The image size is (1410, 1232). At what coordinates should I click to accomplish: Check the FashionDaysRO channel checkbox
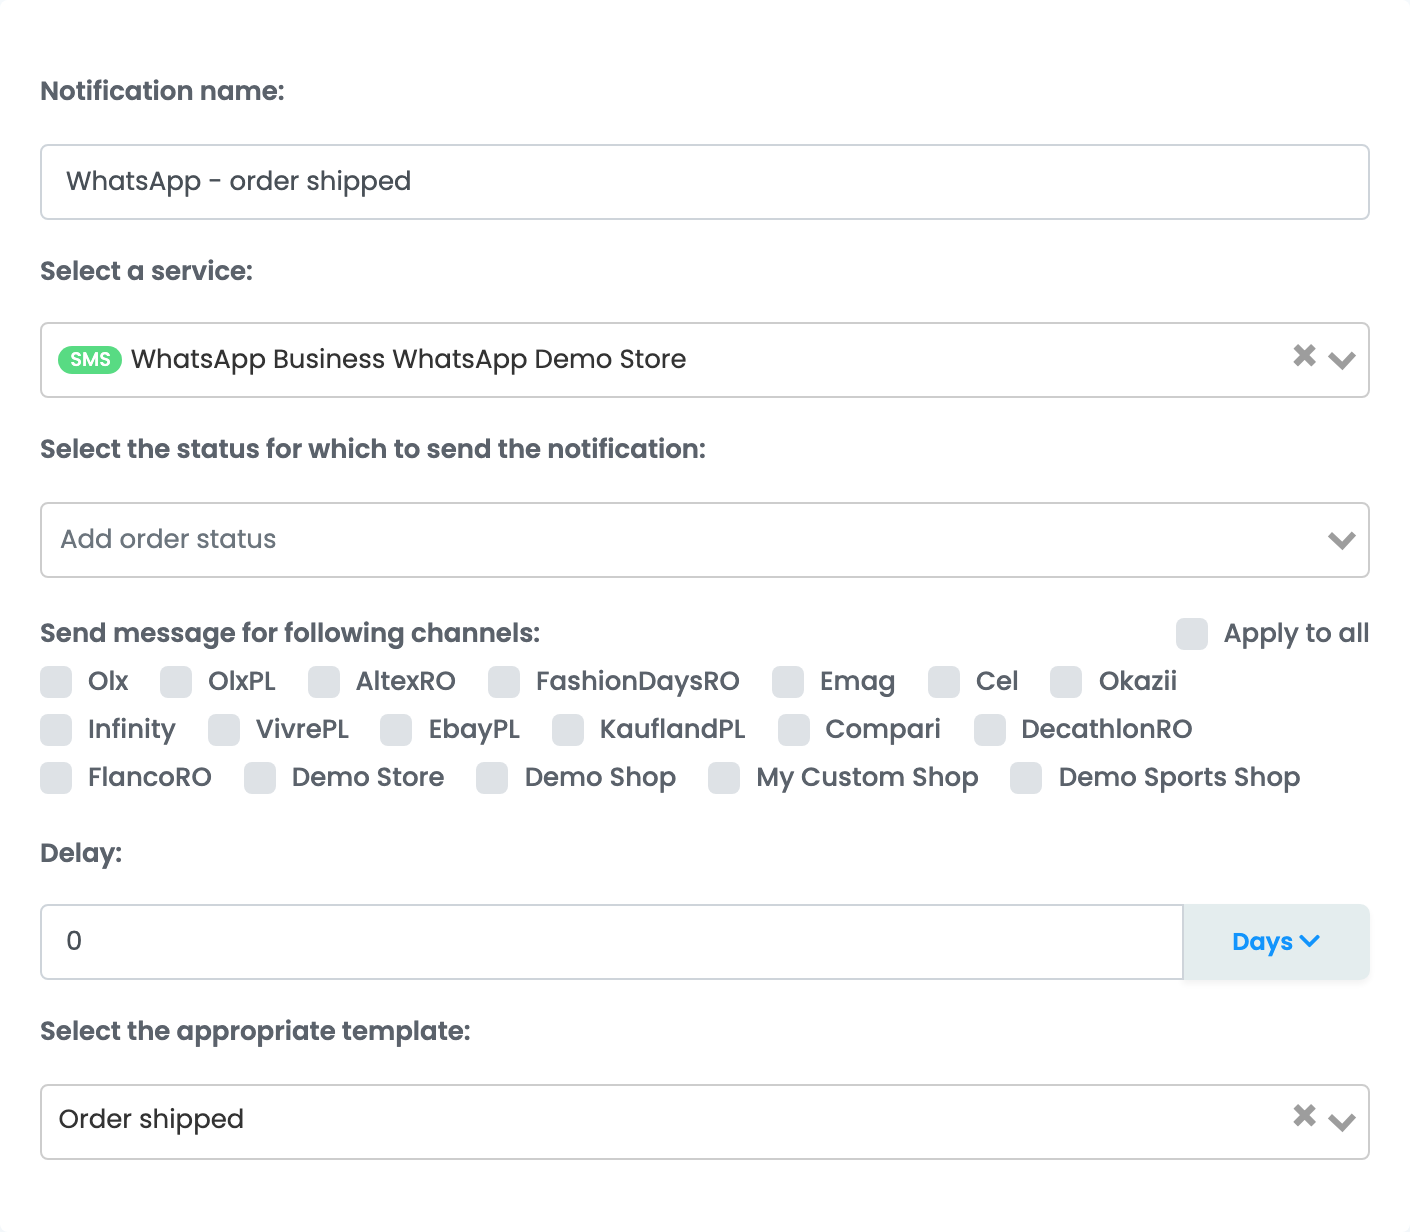click(x=504, y=682)
